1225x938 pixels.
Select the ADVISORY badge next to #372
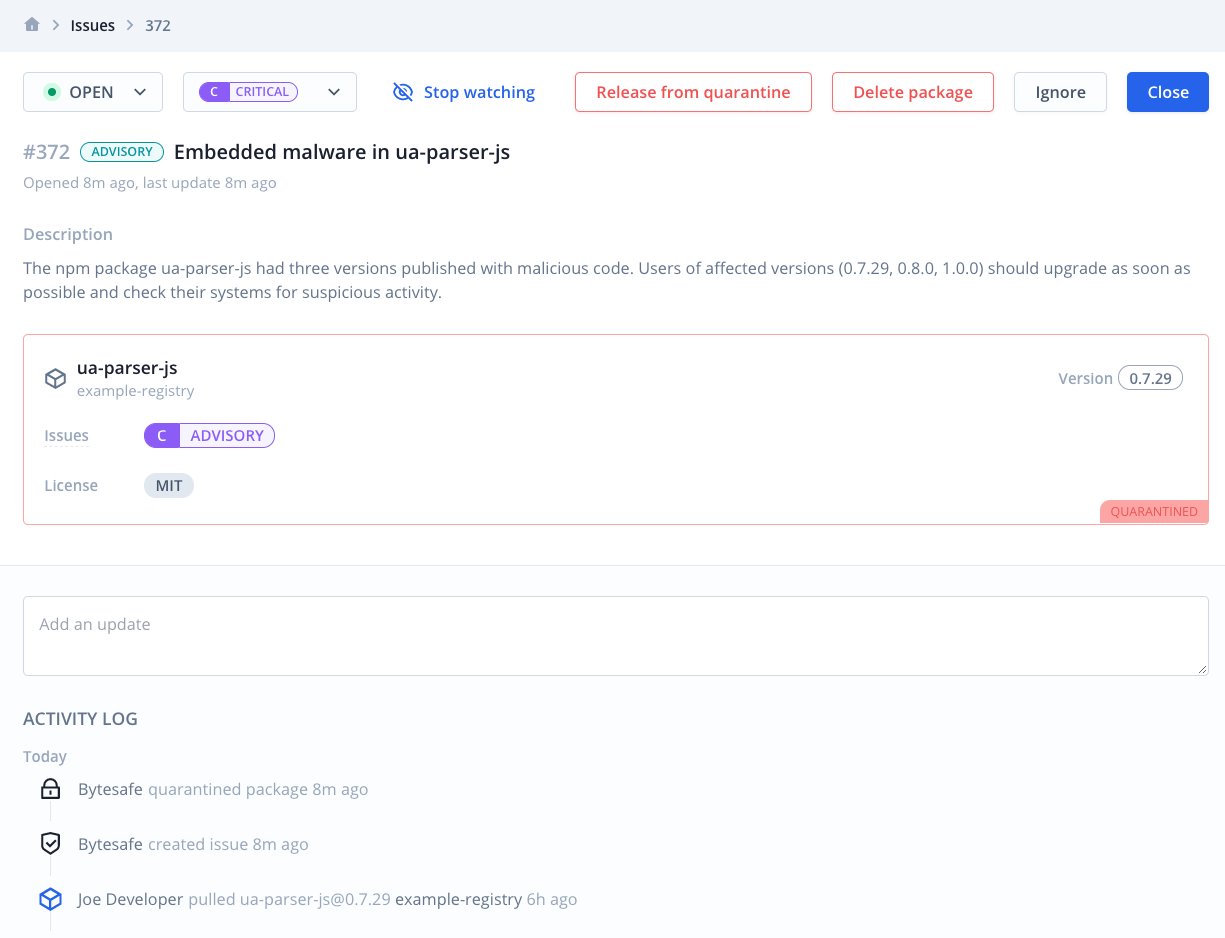[x=121, y=151]
